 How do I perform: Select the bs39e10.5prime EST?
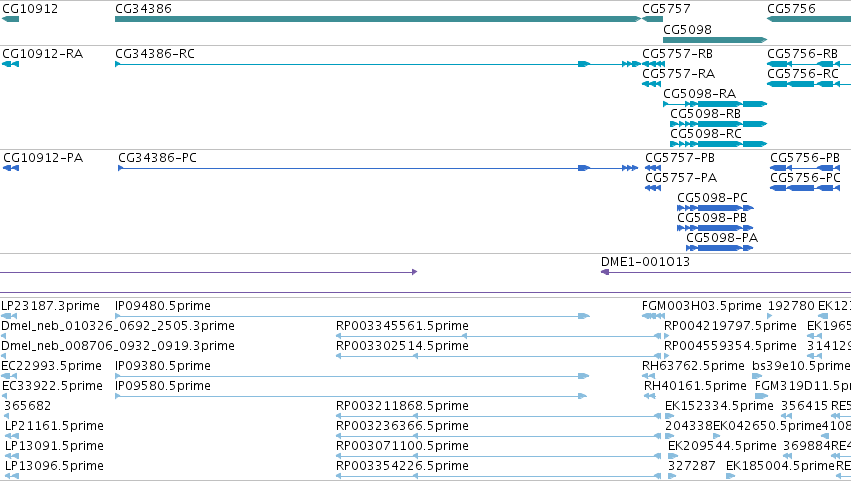pyautogui.click(x=801, y=366)
